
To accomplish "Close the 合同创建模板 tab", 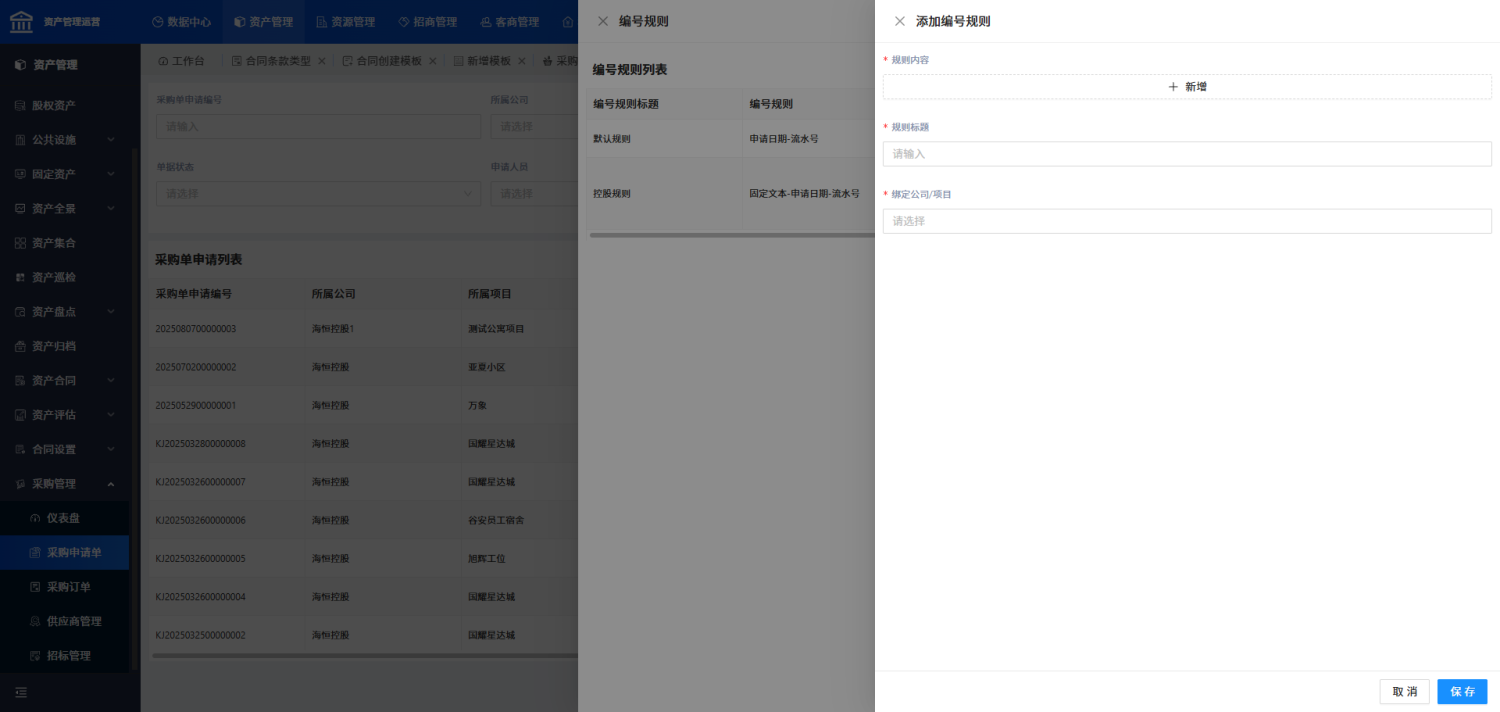I will pos(433,61).
